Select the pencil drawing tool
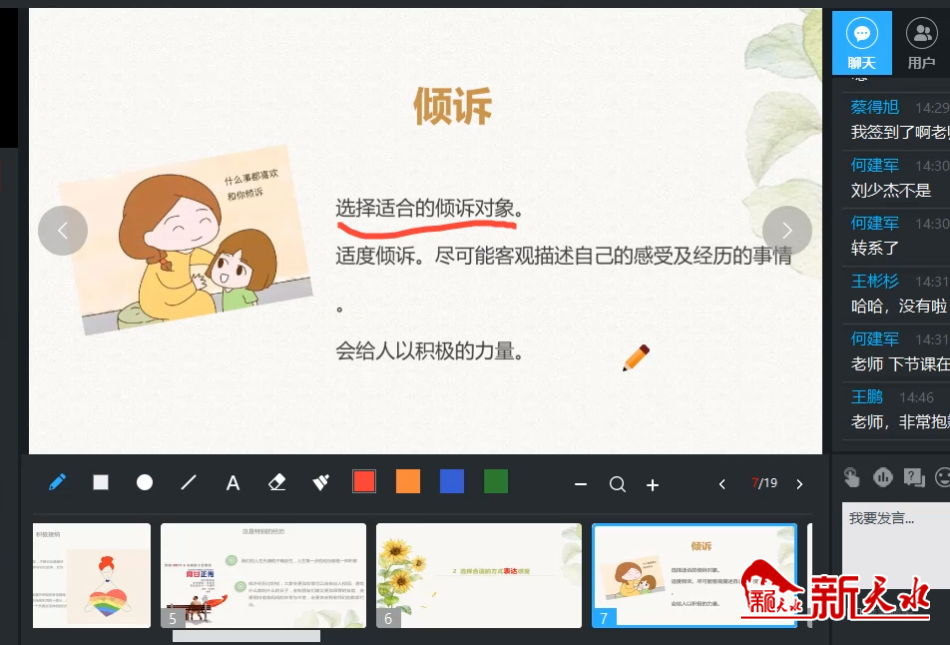Screen dimensions: 950x645 (57, 482)
